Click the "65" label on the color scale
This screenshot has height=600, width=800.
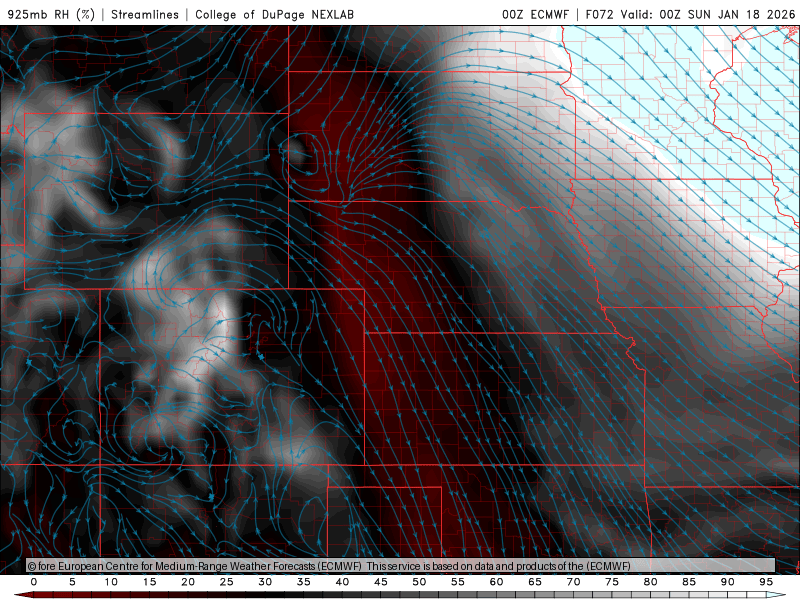coord(535,582)
